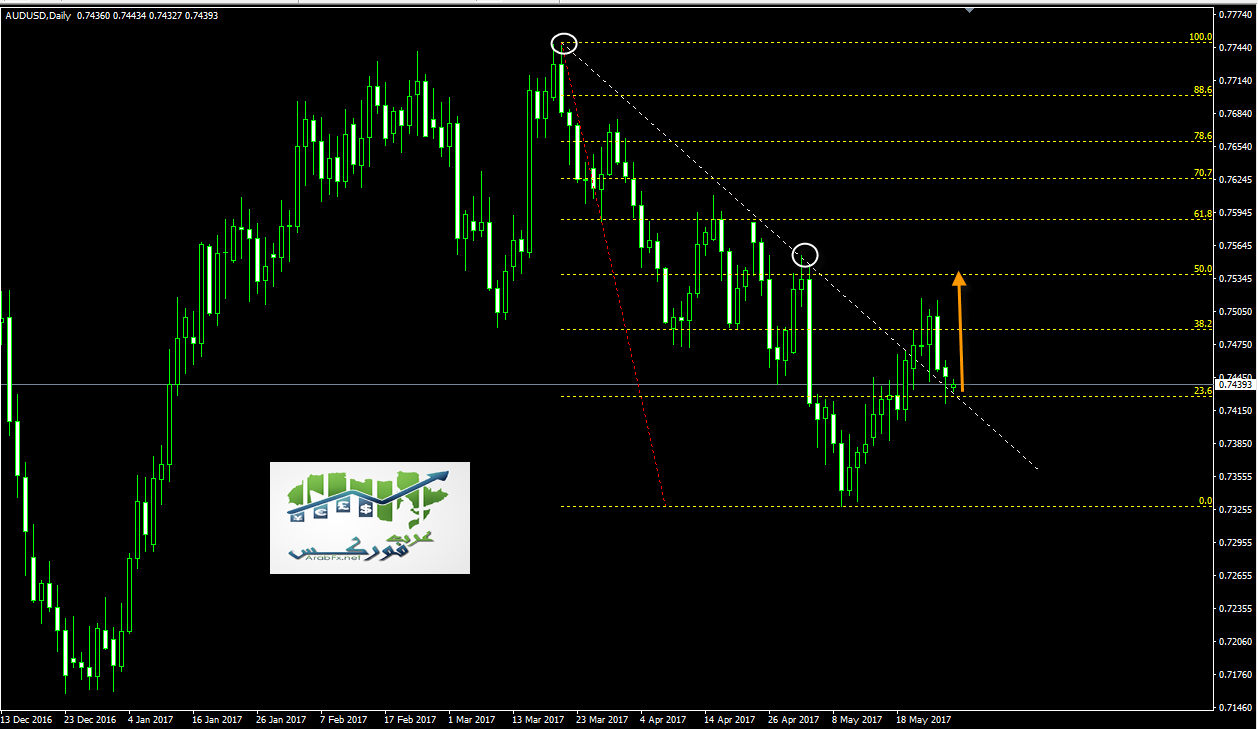Select the 50.0 Fibonacci level label
This screenshot has height=729, width=1258.
[1203, 269]
